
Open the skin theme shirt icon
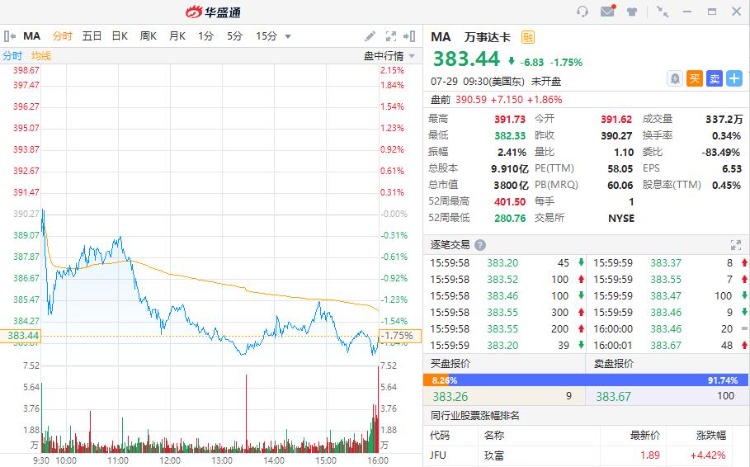coord(634,12)
